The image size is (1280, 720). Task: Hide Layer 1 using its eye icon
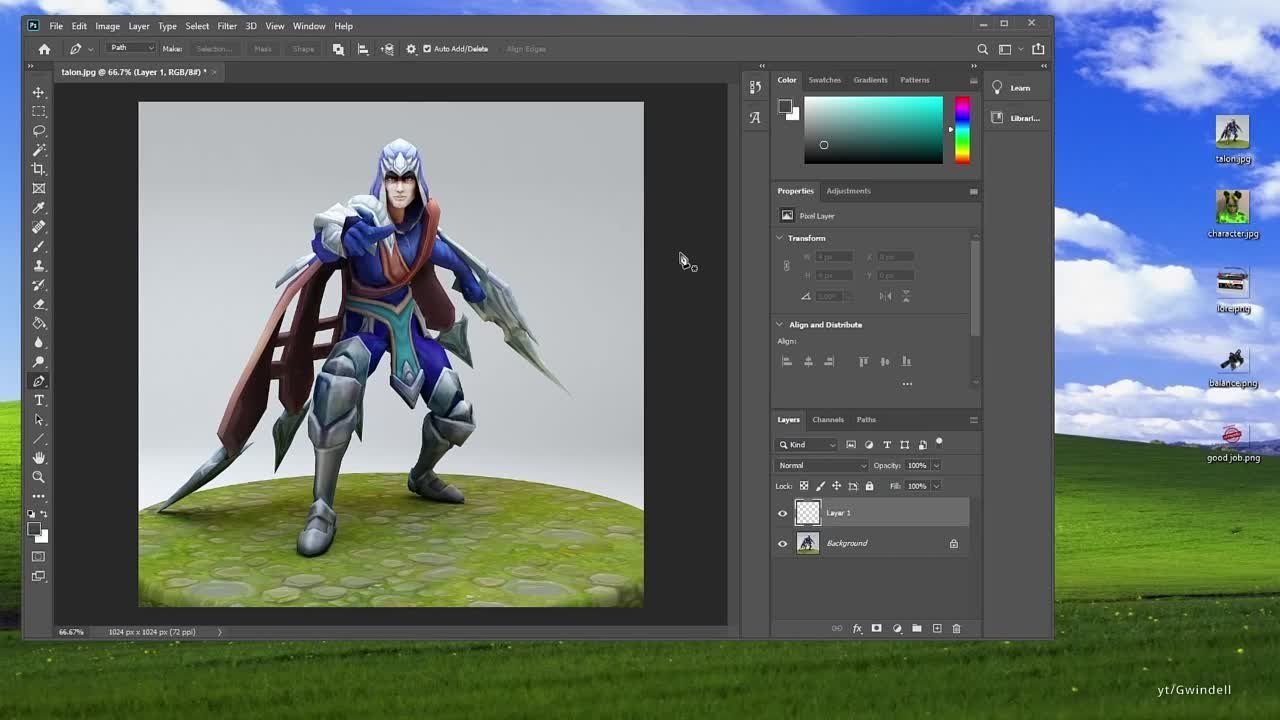[783, 513]
